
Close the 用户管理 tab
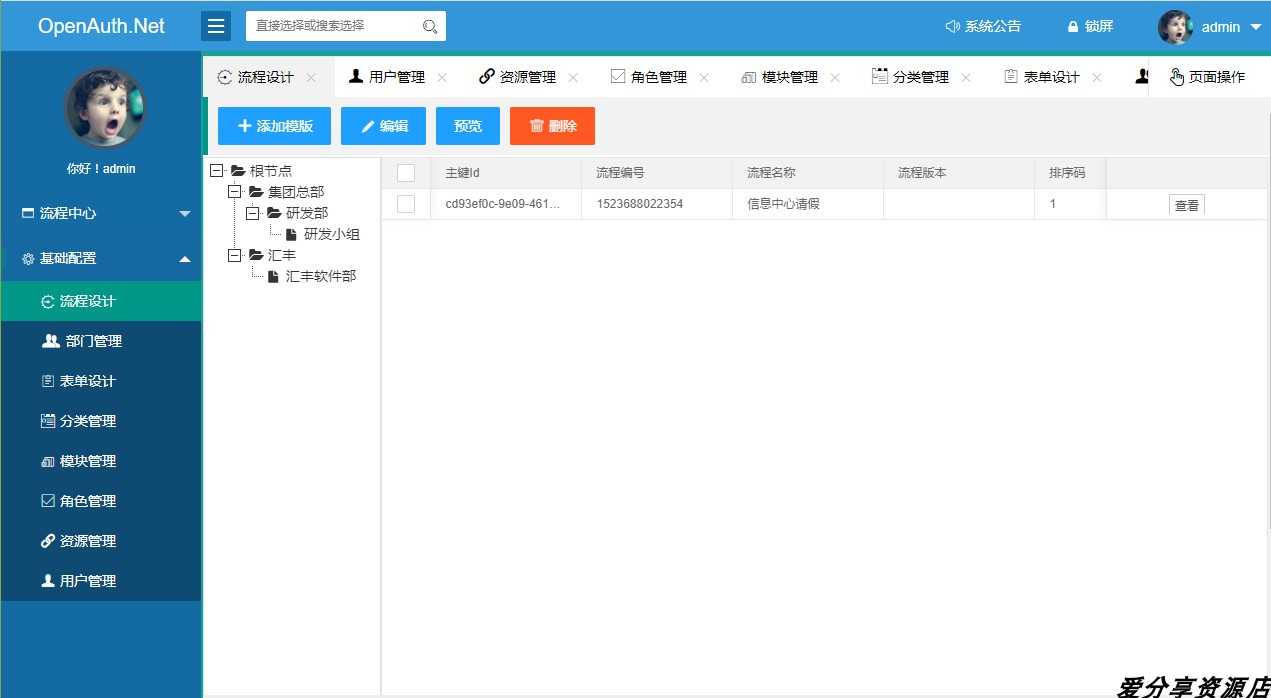coord(442,77)
